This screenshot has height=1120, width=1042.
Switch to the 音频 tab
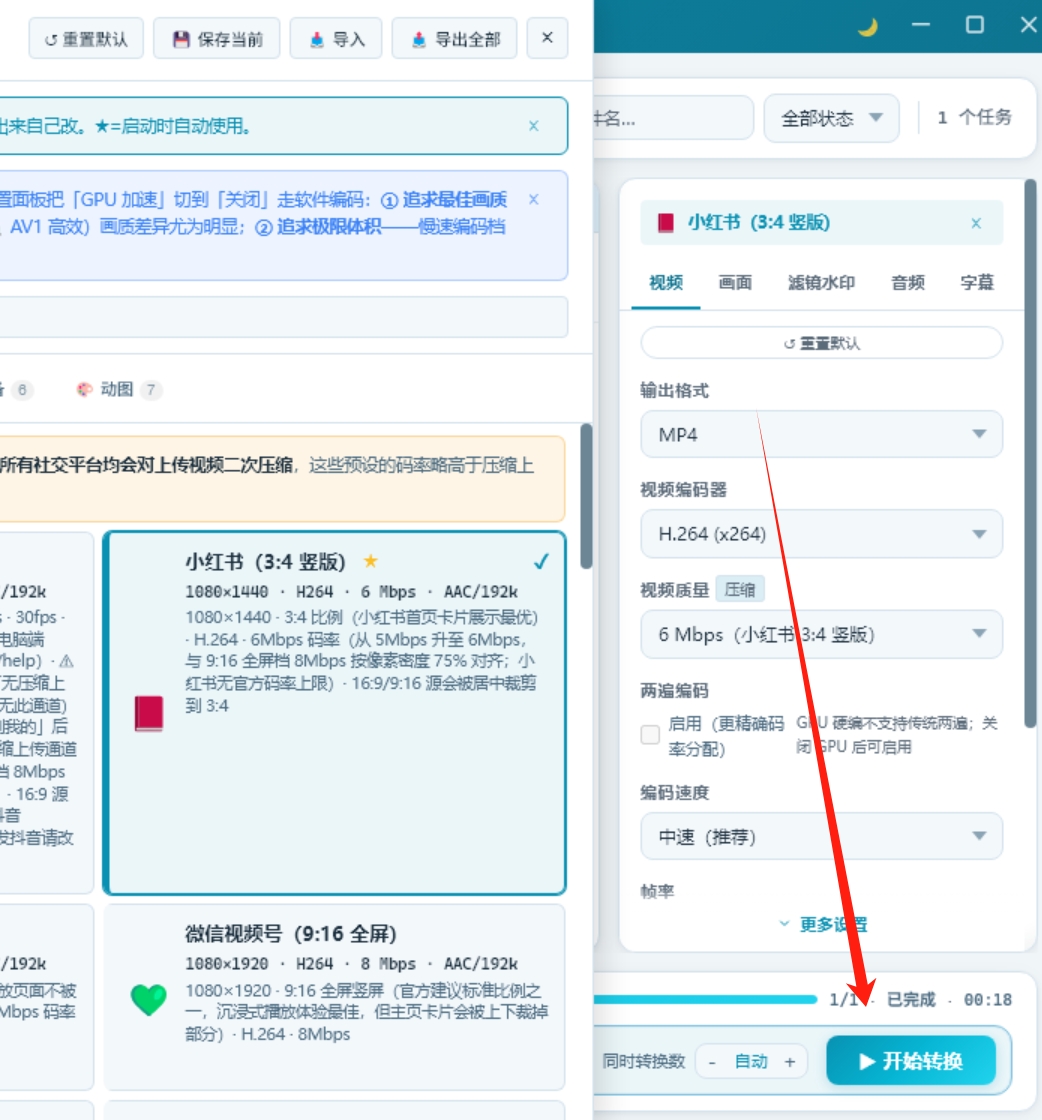point(908,283)
